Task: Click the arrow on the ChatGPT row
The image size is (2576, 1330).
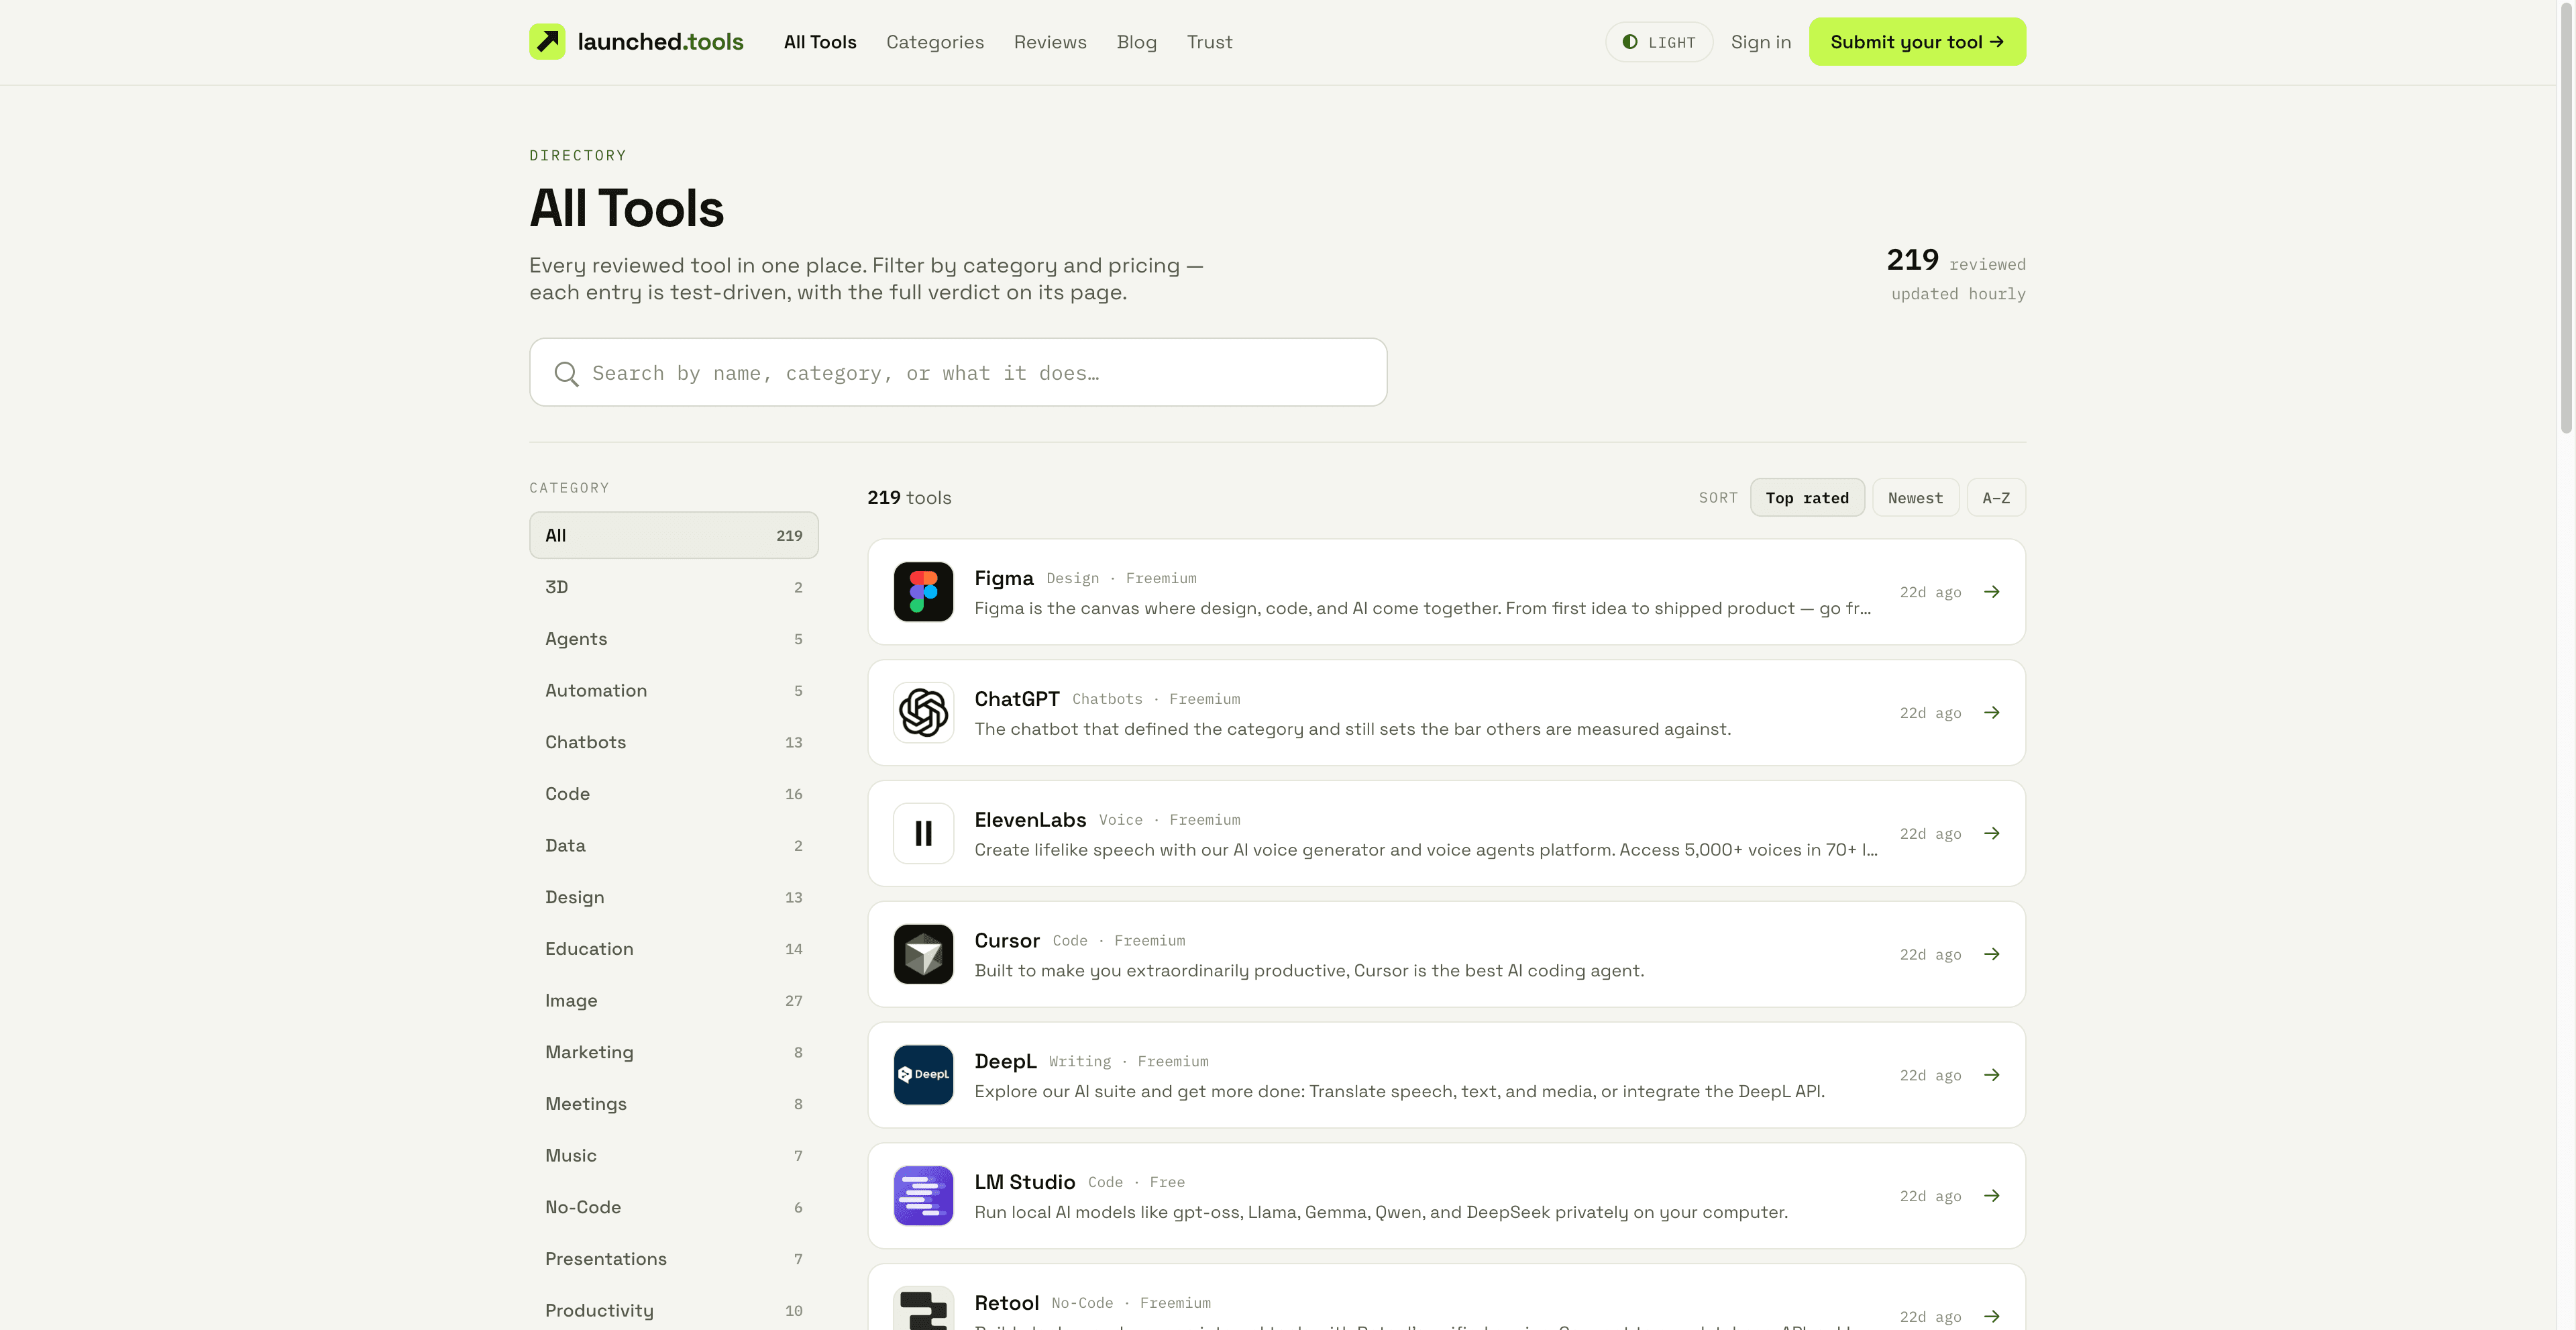Action: click(1992, 713)
